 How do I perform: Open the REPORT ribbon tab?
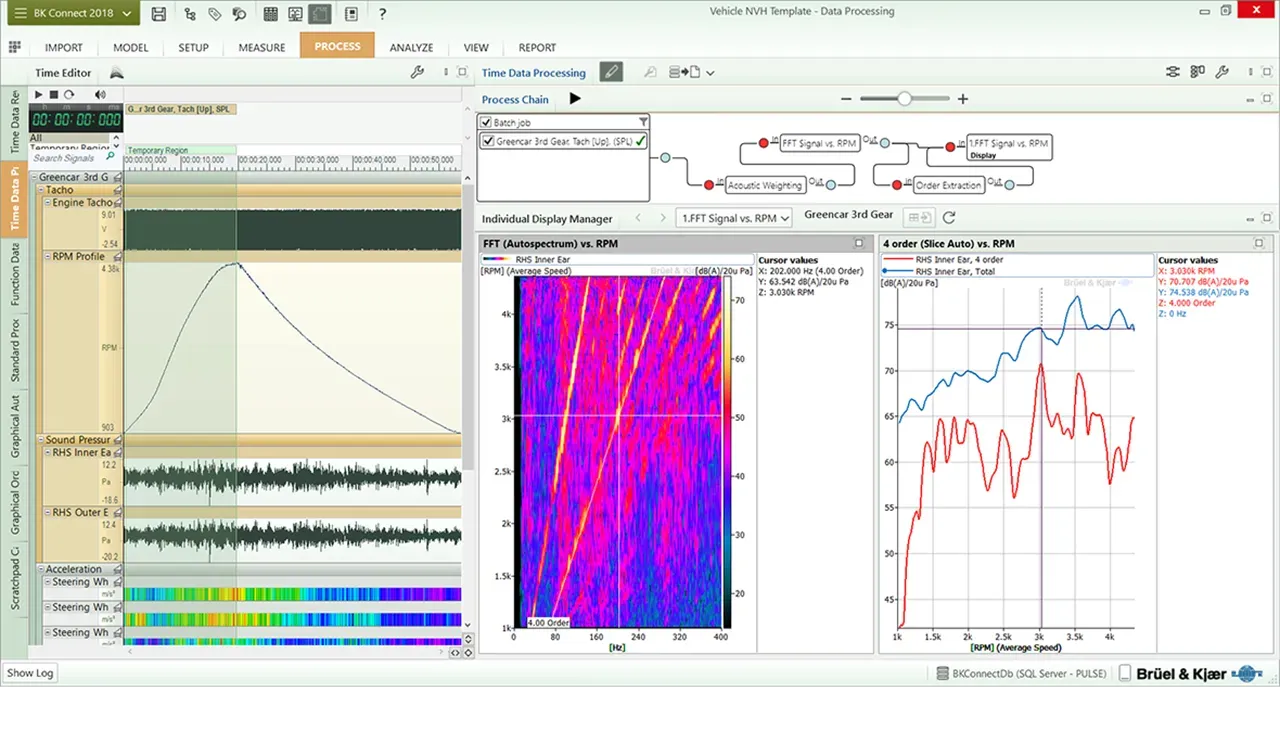point(537,47)
